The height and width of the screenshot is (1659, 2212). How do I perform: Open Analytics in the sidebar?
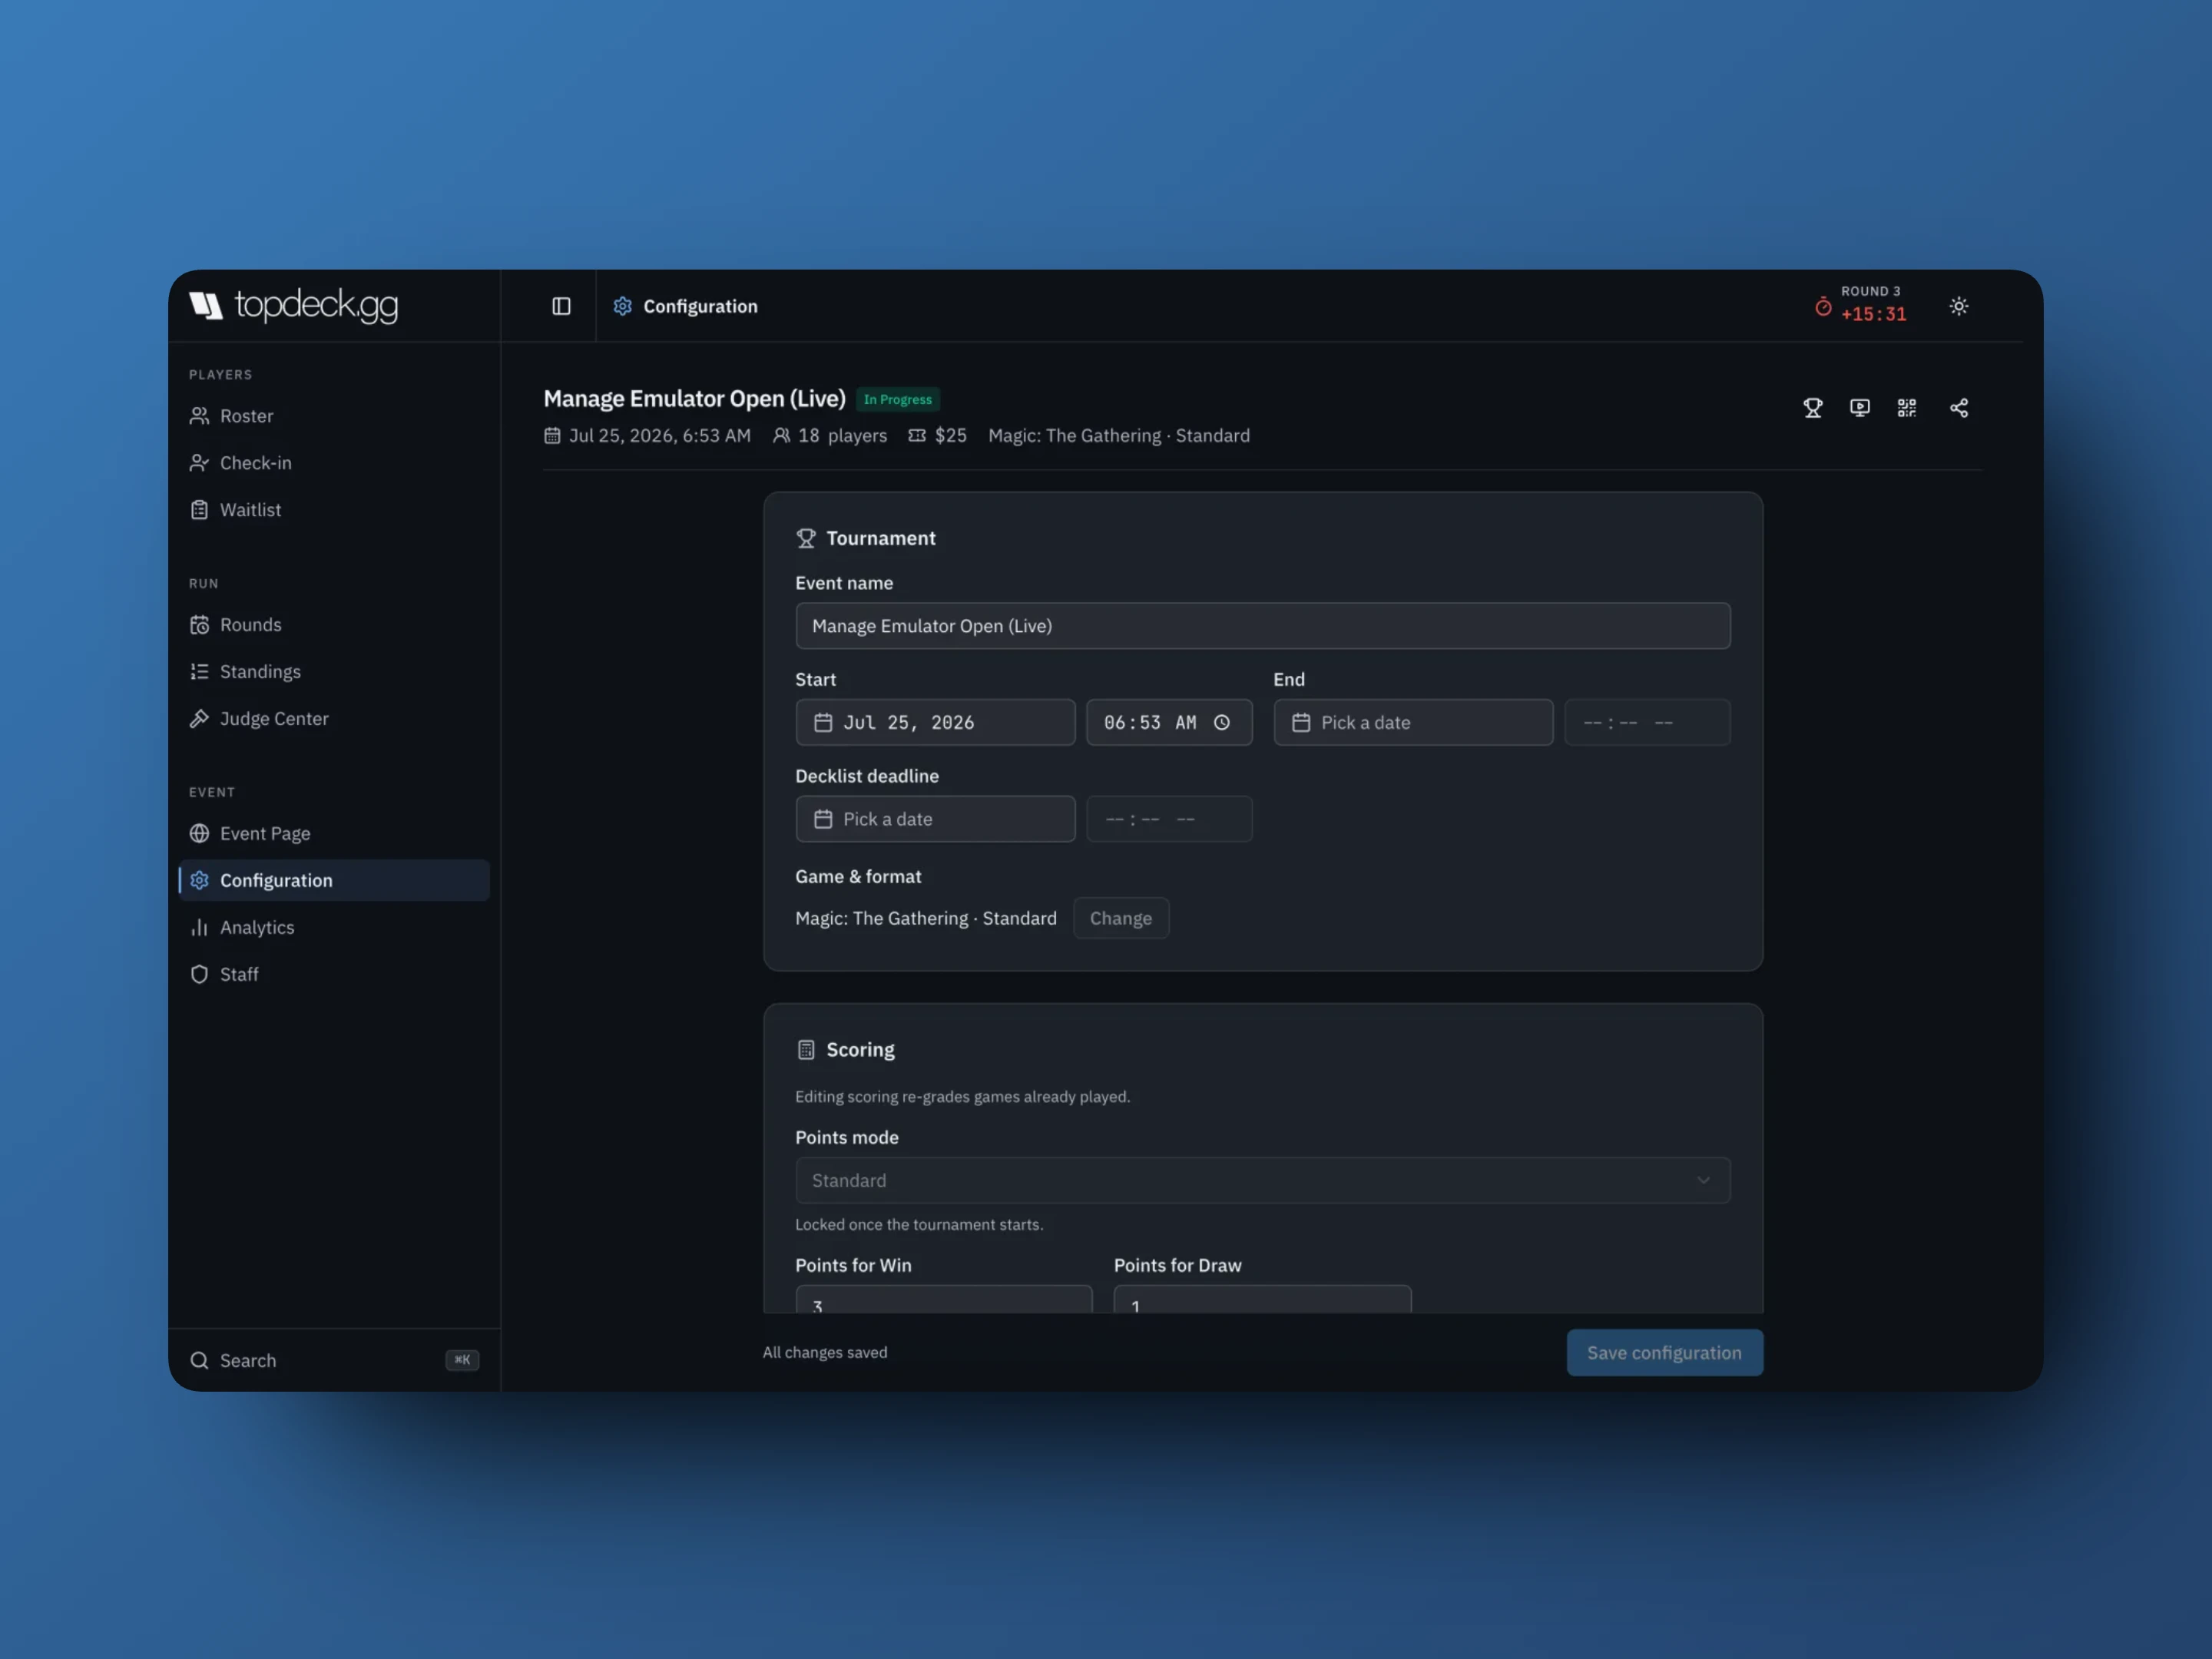click(x=334, y=928)
